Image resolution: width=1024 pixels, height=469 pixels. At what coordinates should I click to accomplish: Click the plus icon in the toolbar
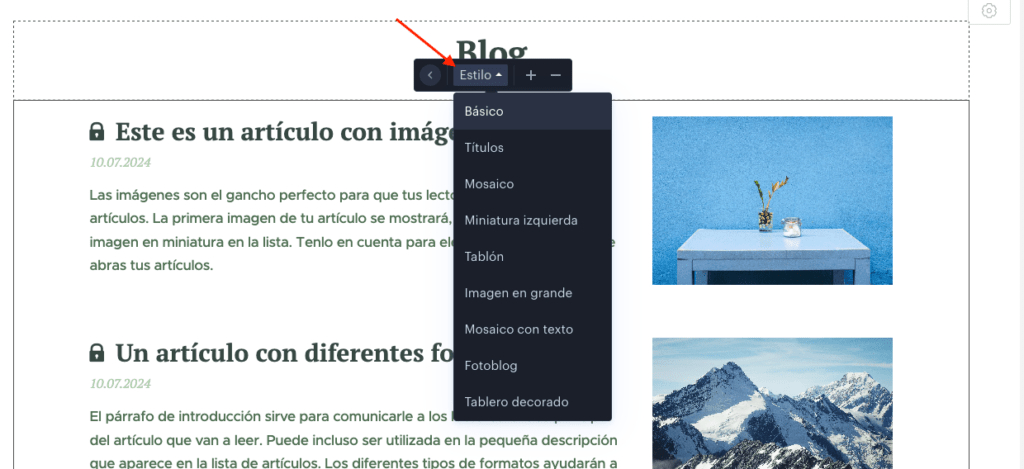(x=531, y=75)
